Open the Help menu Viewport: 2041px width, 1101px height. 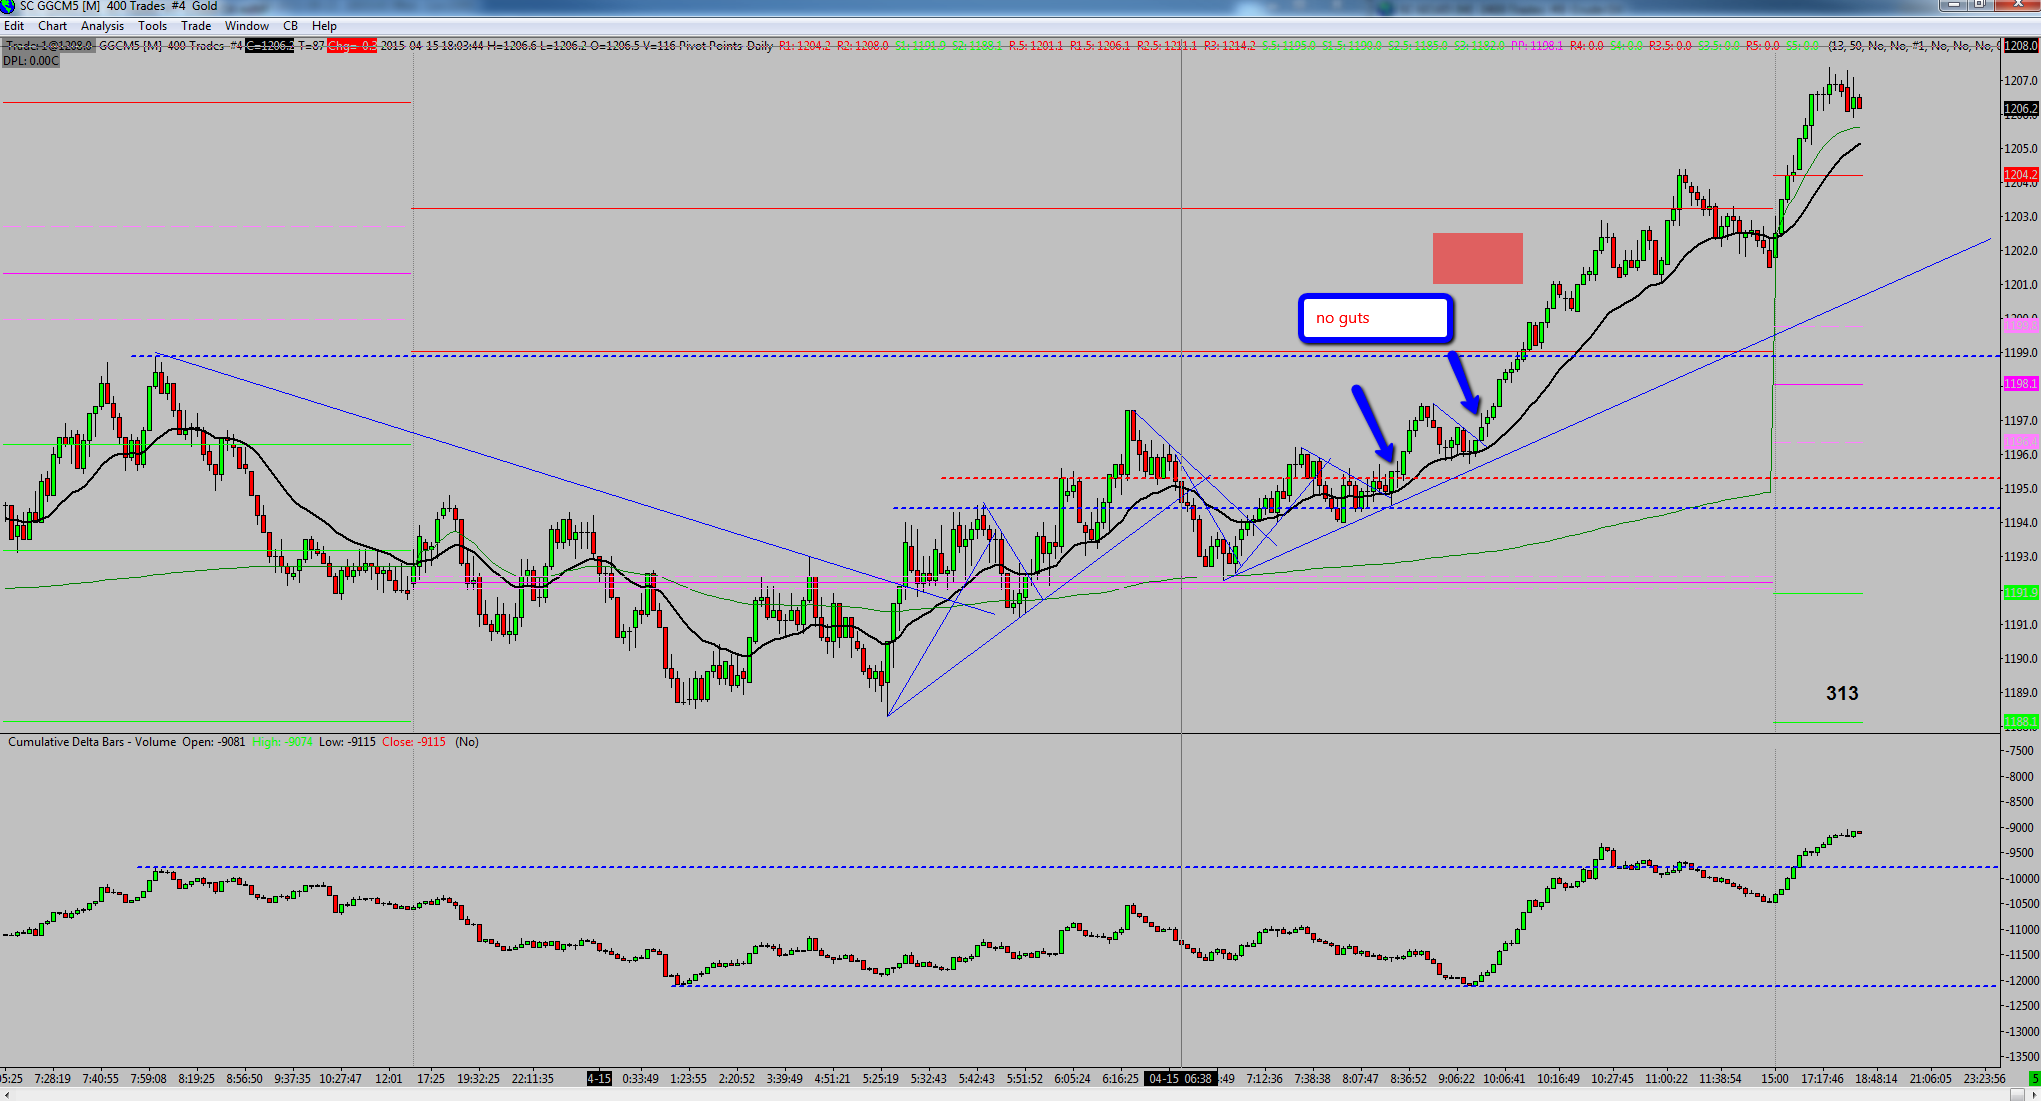(x=324, y=26)
